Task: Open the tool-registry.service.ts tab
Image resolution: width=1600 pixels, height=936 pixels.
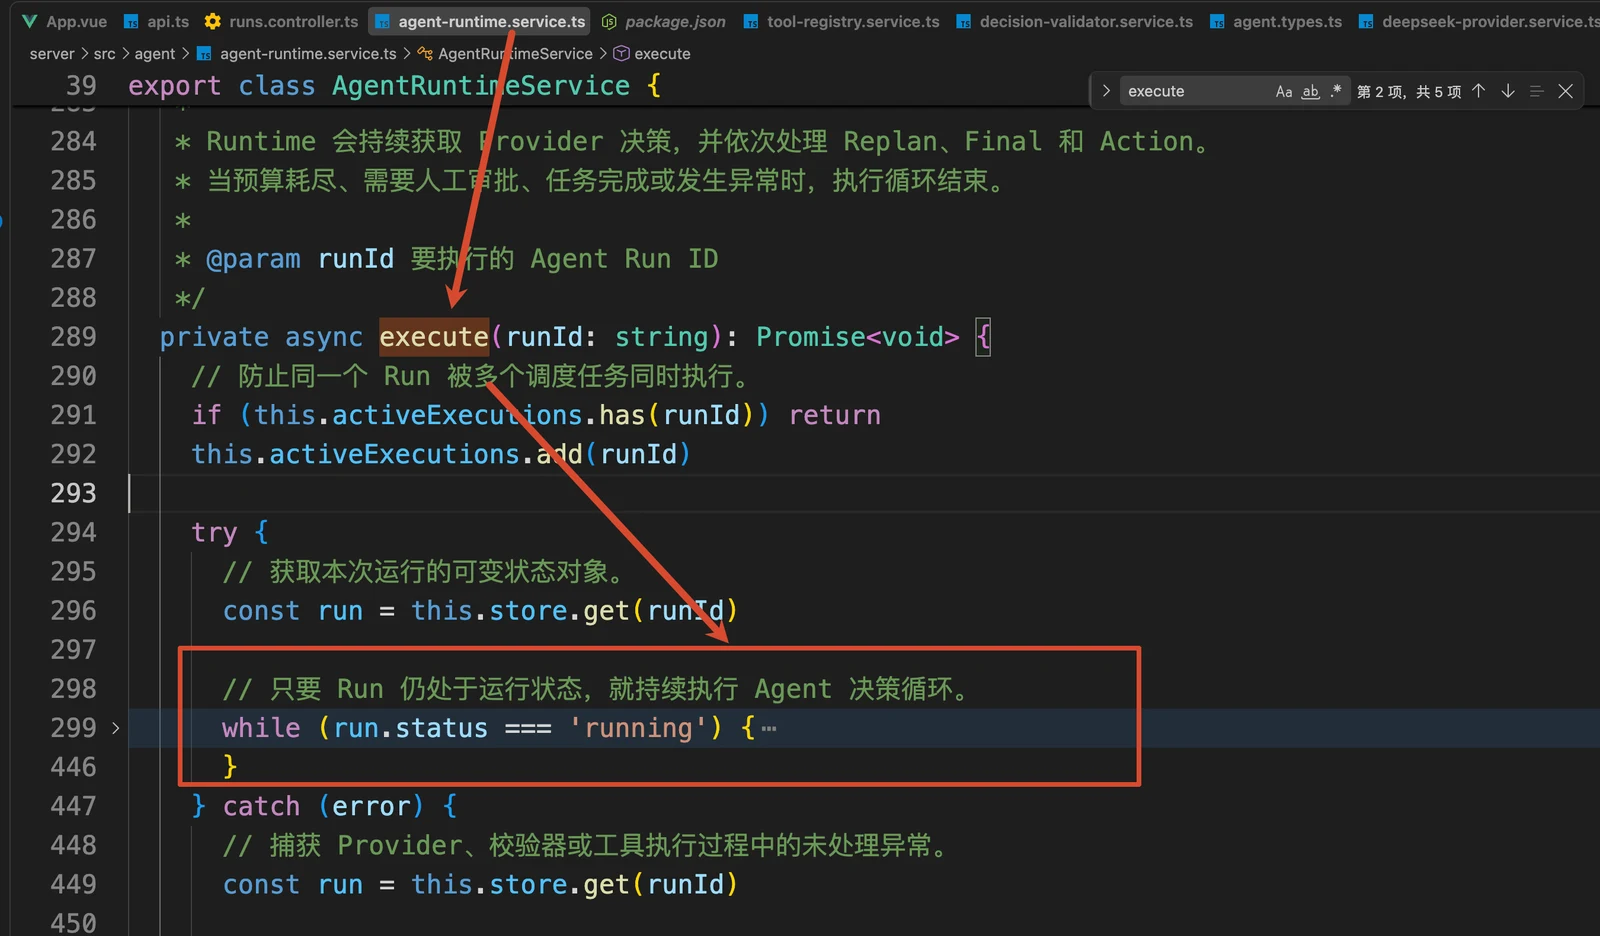Action: 842,21
